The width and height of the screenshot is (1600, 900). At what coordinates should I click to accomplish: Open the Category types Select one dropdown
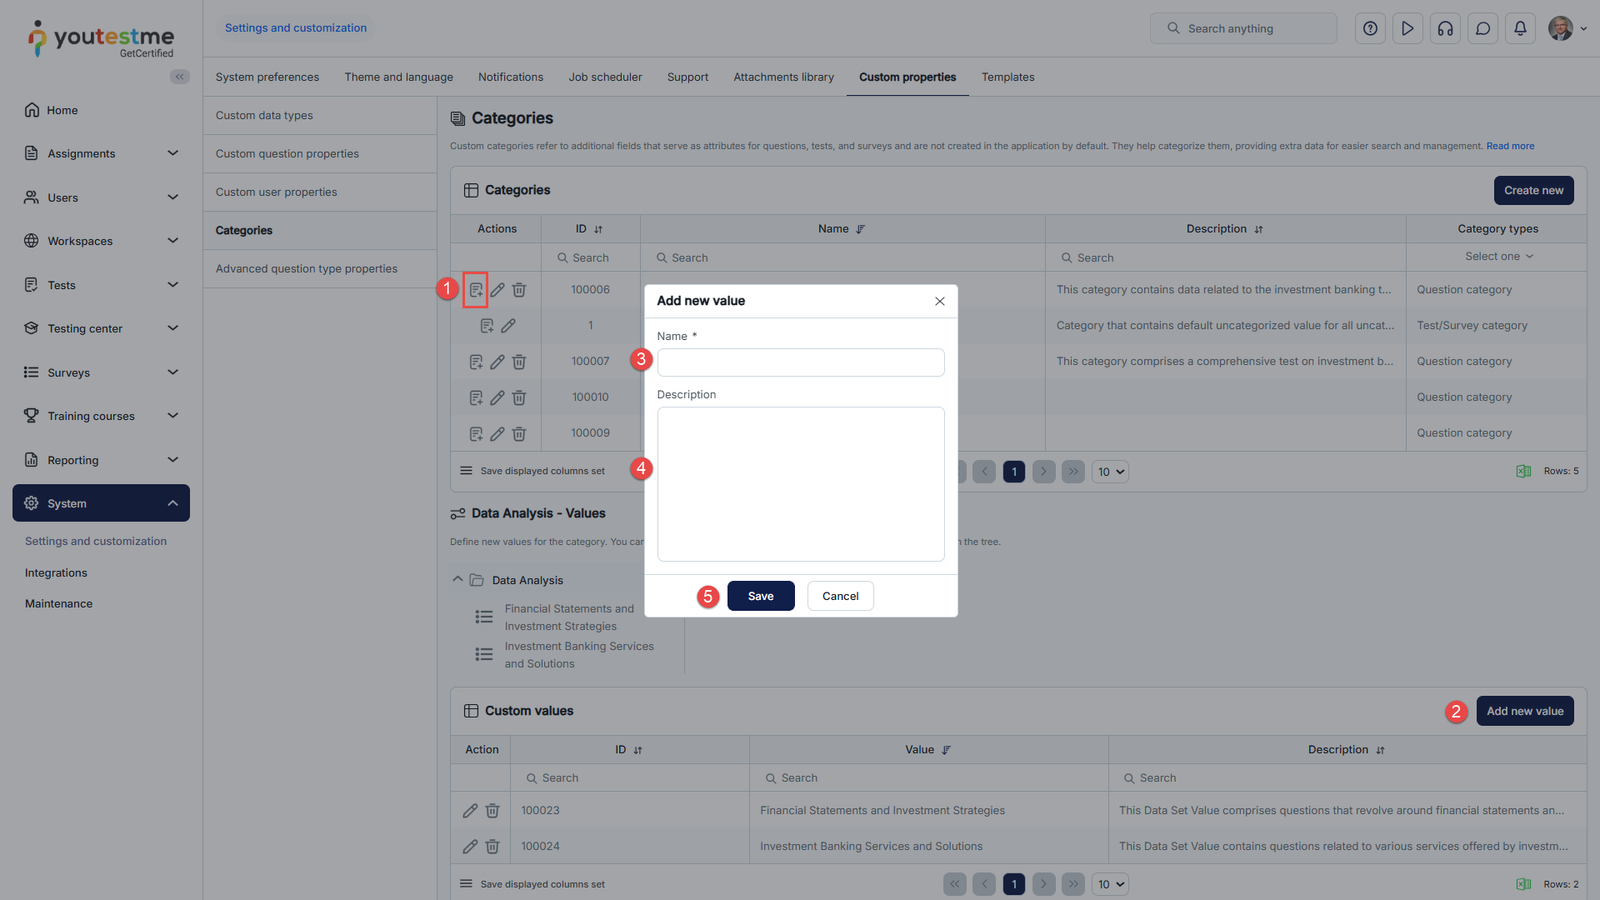[1498, 257]
